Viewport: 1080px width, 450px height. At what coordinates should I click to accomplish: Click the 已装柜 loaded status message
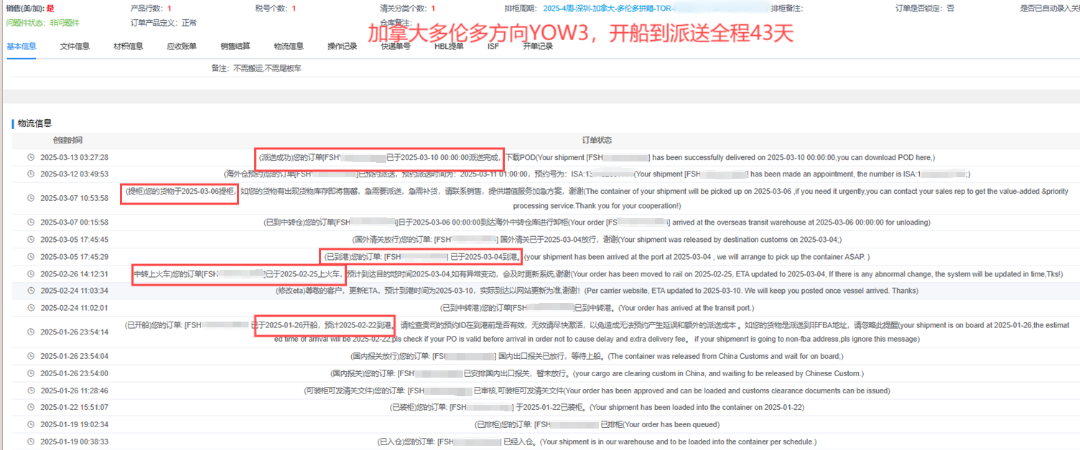click(596, 407)
